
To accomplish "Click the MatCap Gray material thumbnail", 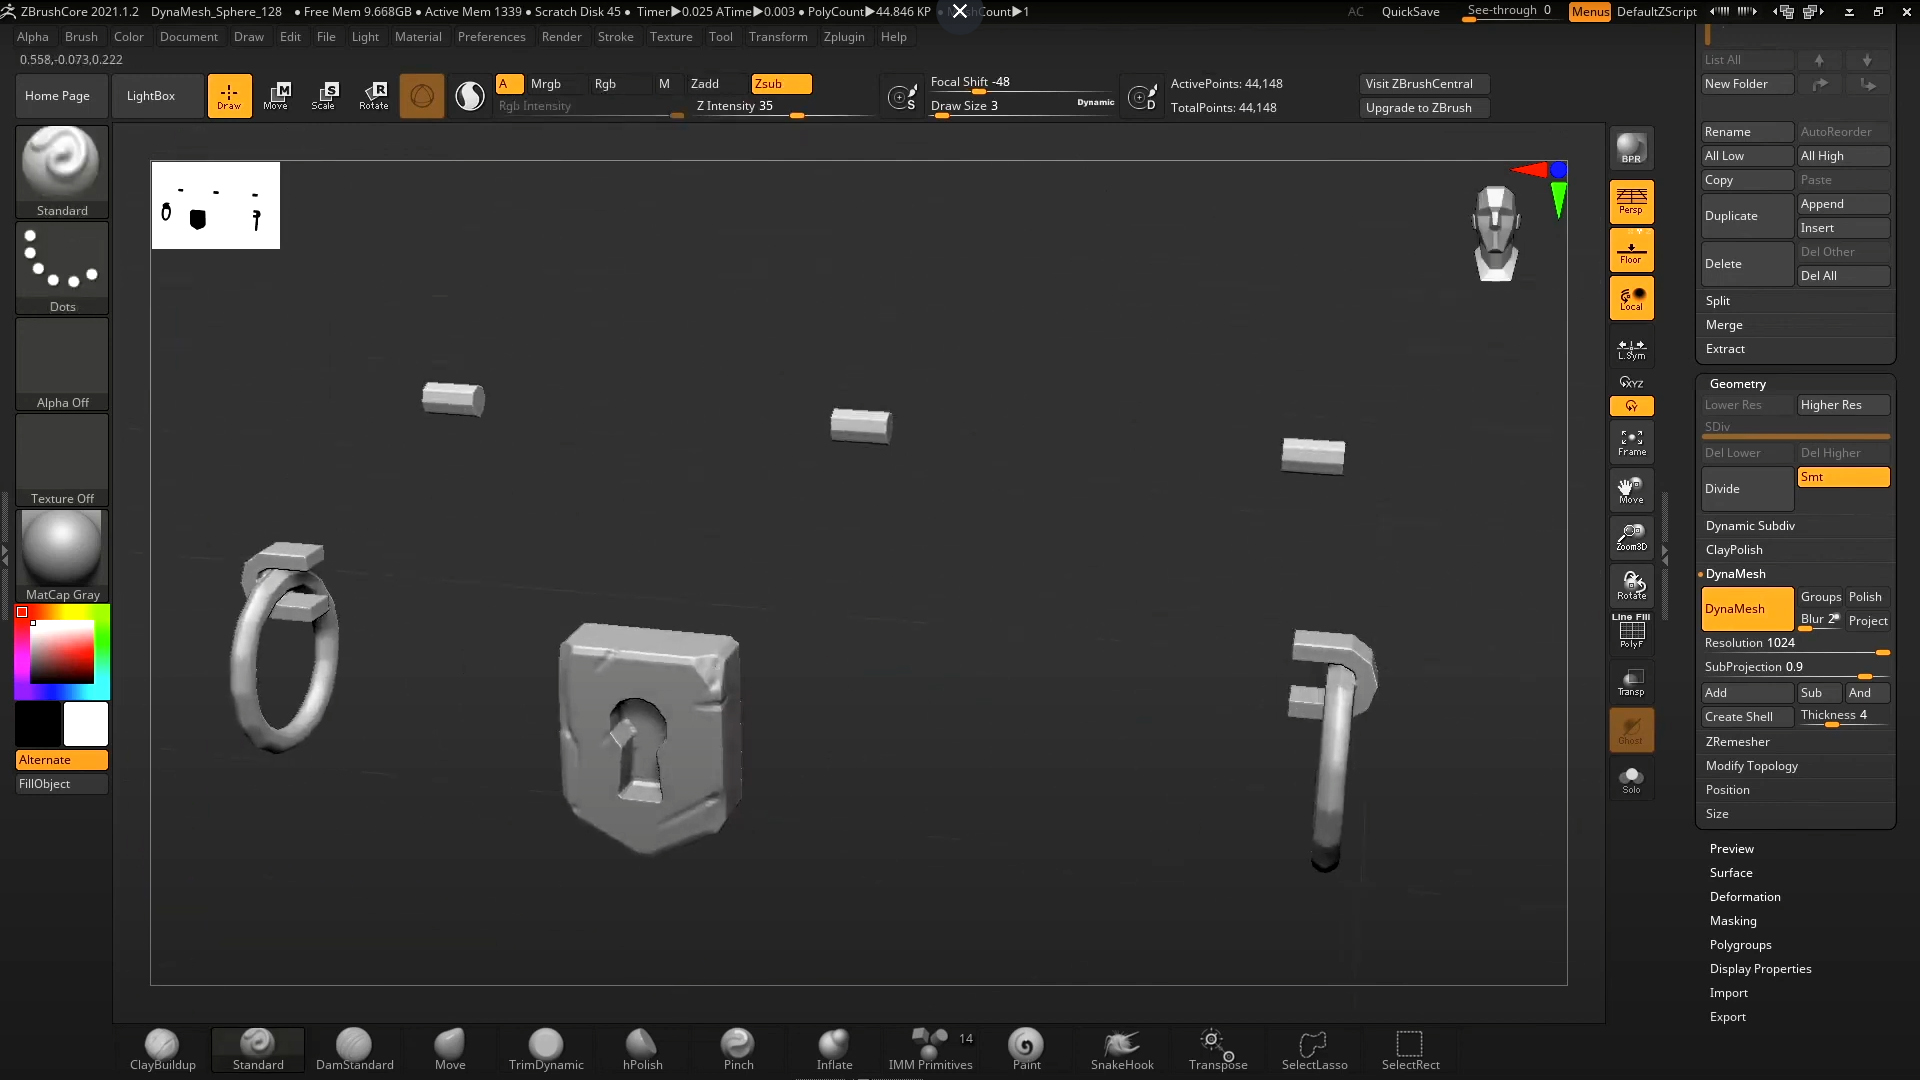I will coord(62,548).
